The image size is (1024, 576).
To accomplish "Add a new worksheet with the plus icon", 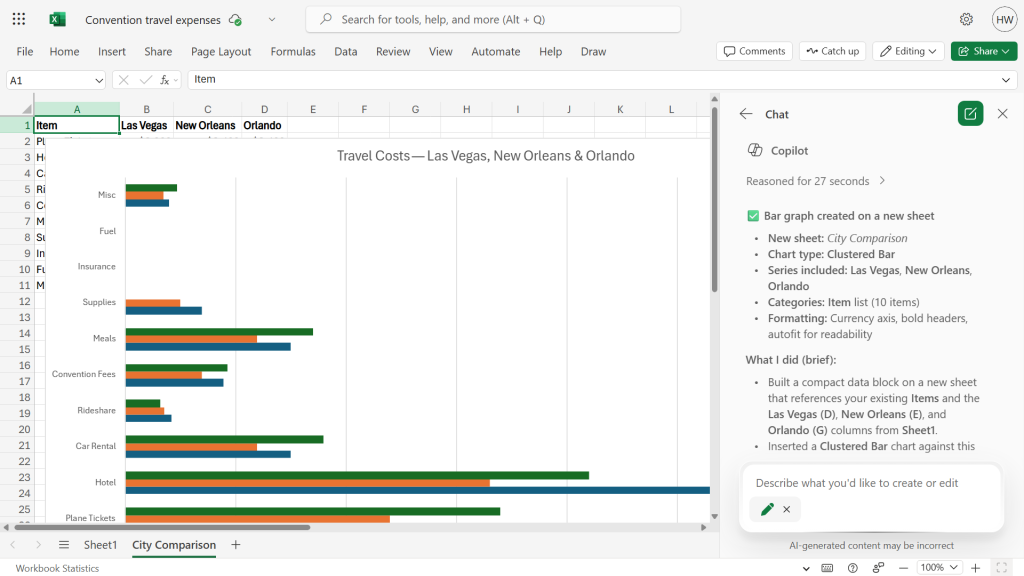I will 235,545.
